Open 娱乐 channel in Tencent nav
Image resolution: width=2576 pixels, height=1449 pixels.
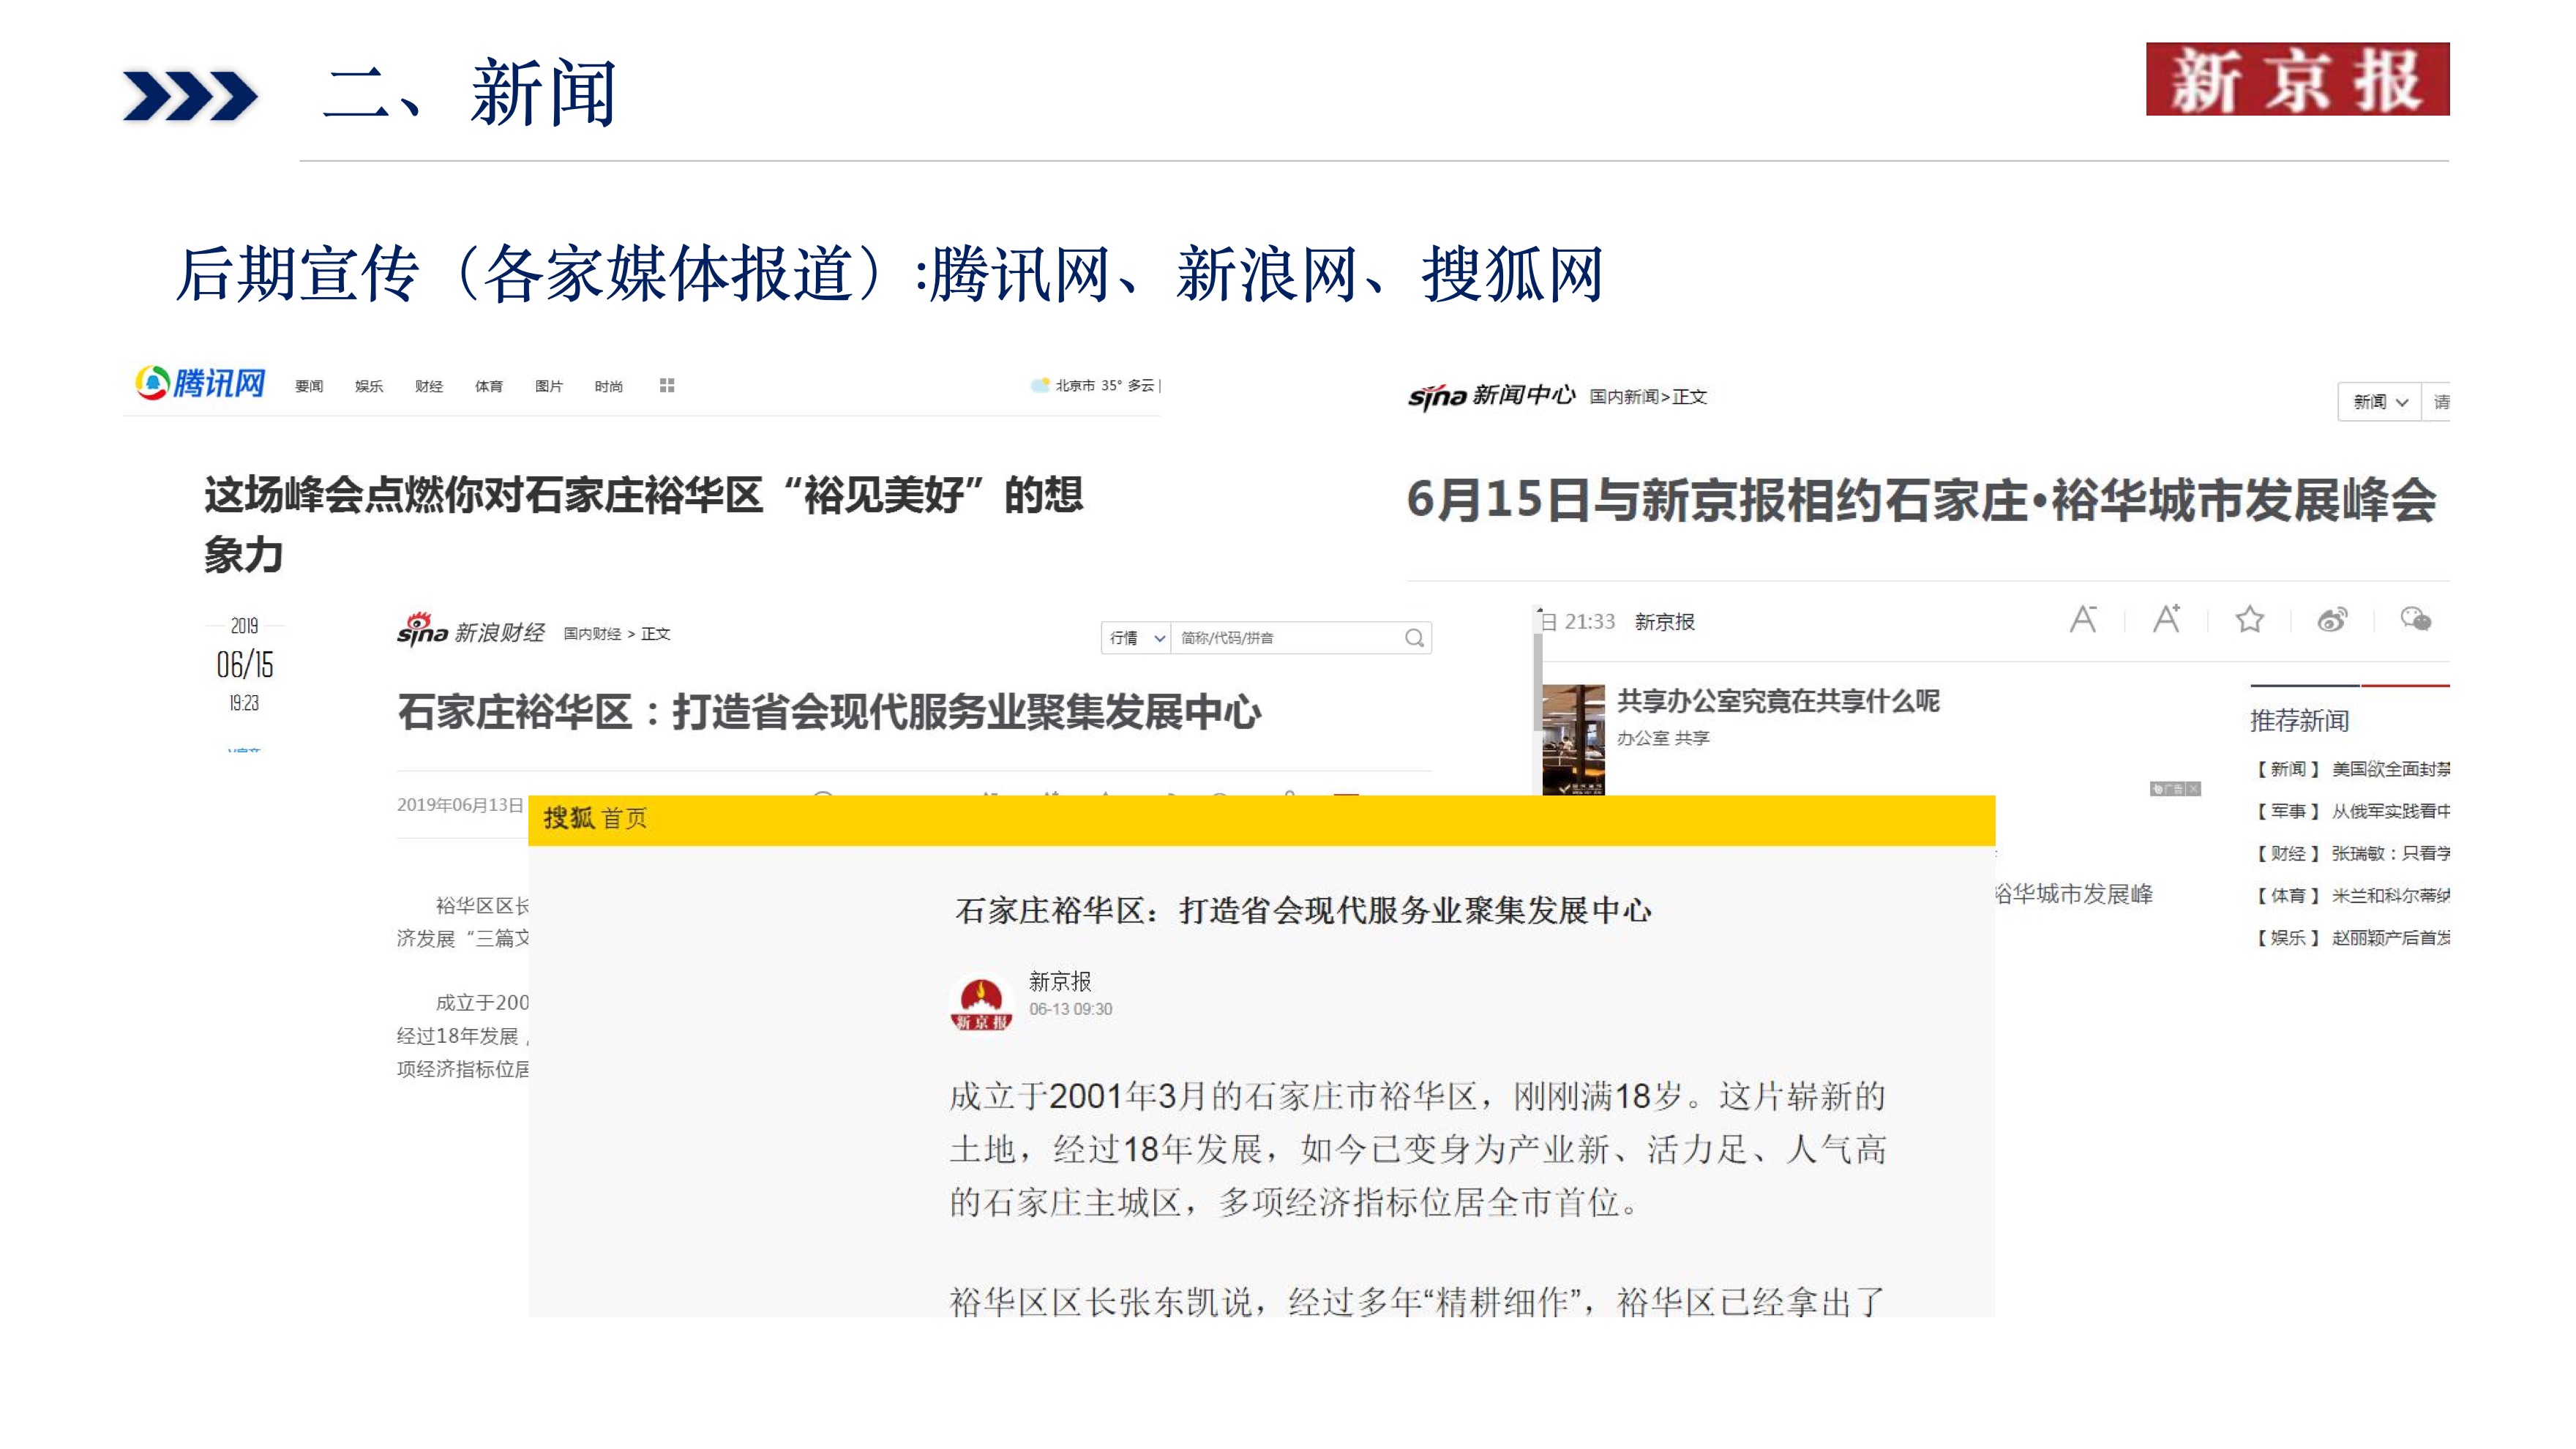(369, 387)
